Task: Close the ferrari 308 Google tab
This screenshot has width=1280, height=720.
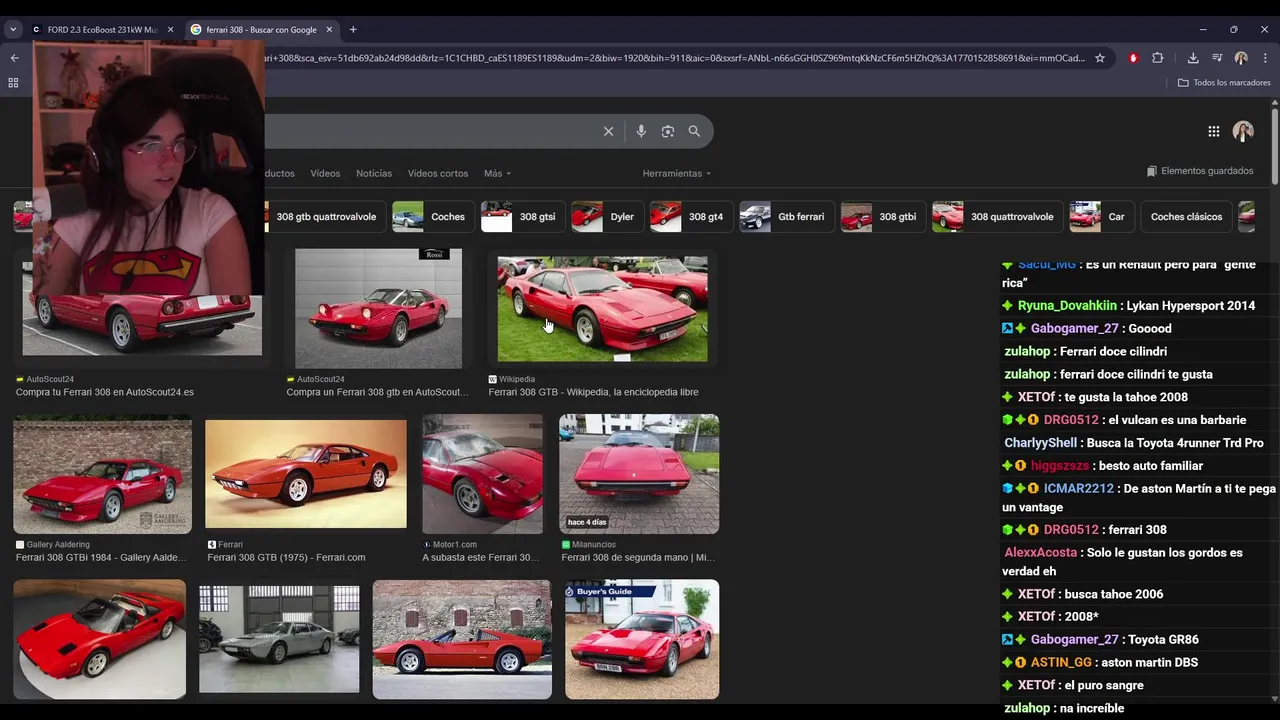Action: point(329,30)
